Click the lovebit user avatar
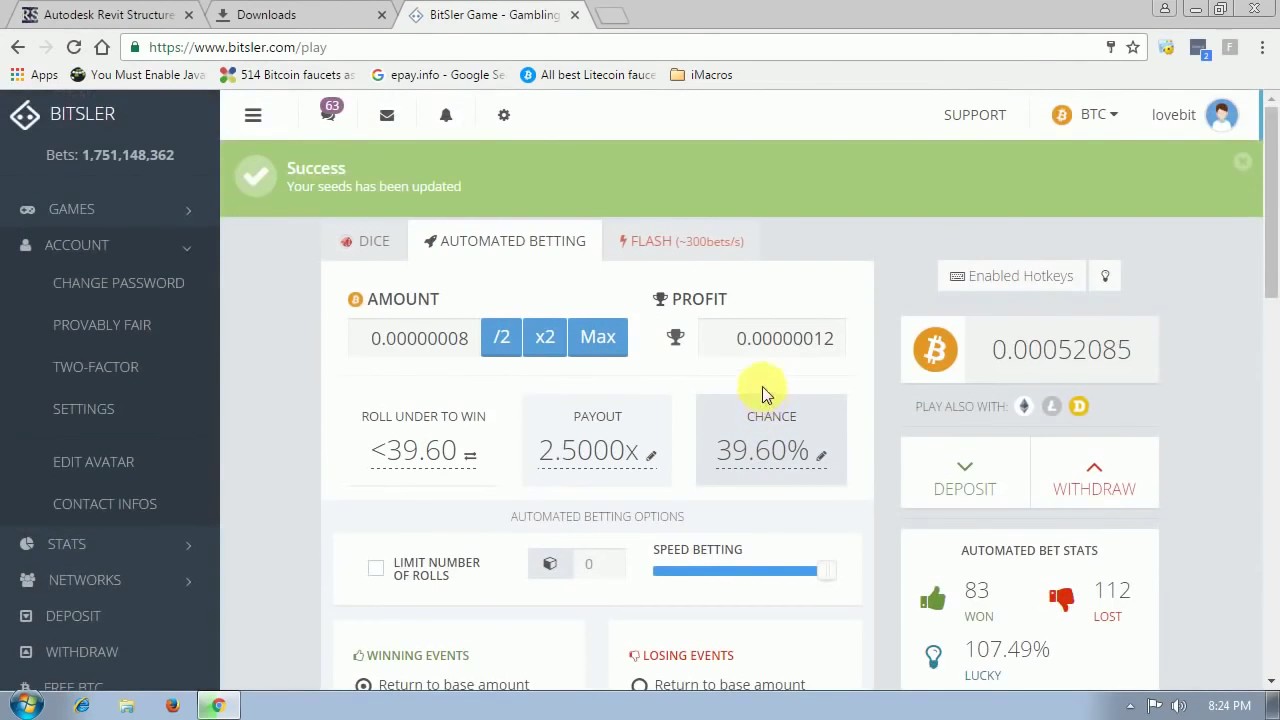 pyautogui.click(x=1222, y=115)
